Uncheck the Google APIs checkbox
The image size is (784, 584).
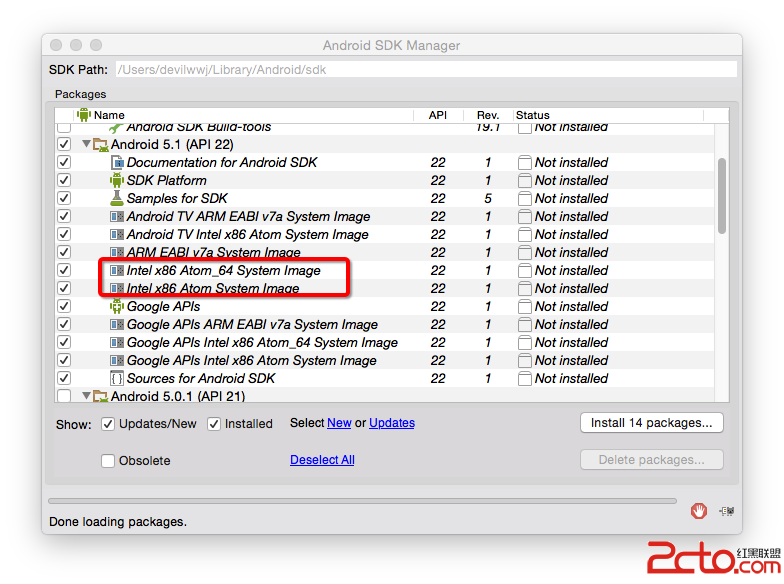click(64, 306)
